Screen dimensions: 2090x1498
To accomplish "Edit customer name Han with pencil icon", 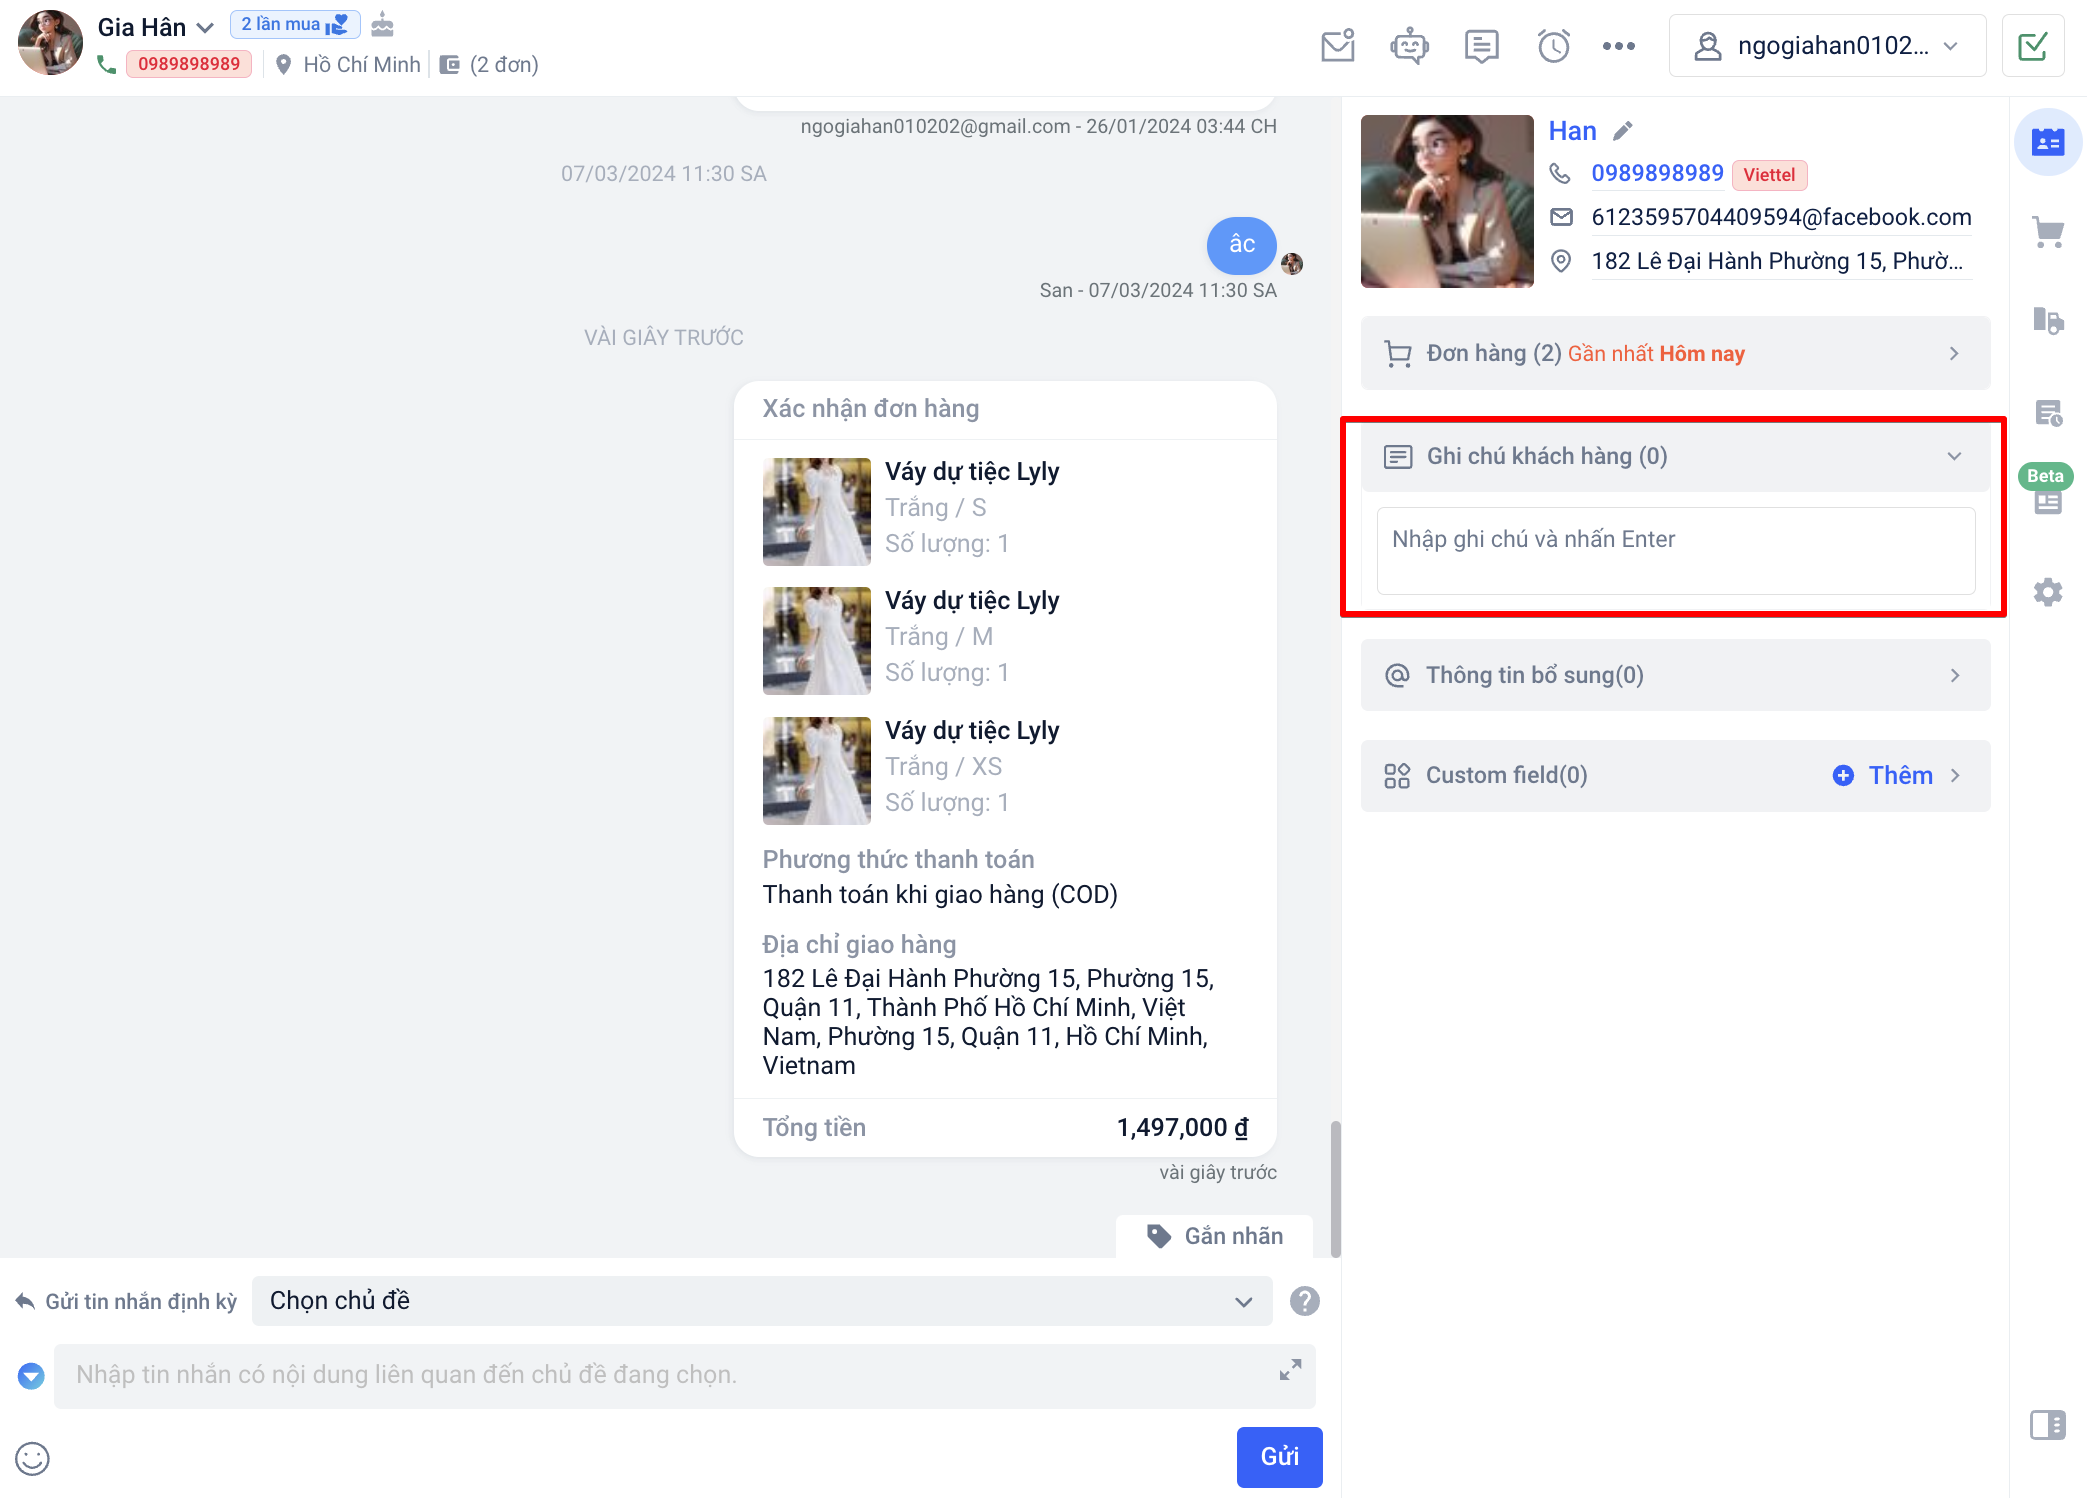I will pyautogui.click(x=1623, y=131).
